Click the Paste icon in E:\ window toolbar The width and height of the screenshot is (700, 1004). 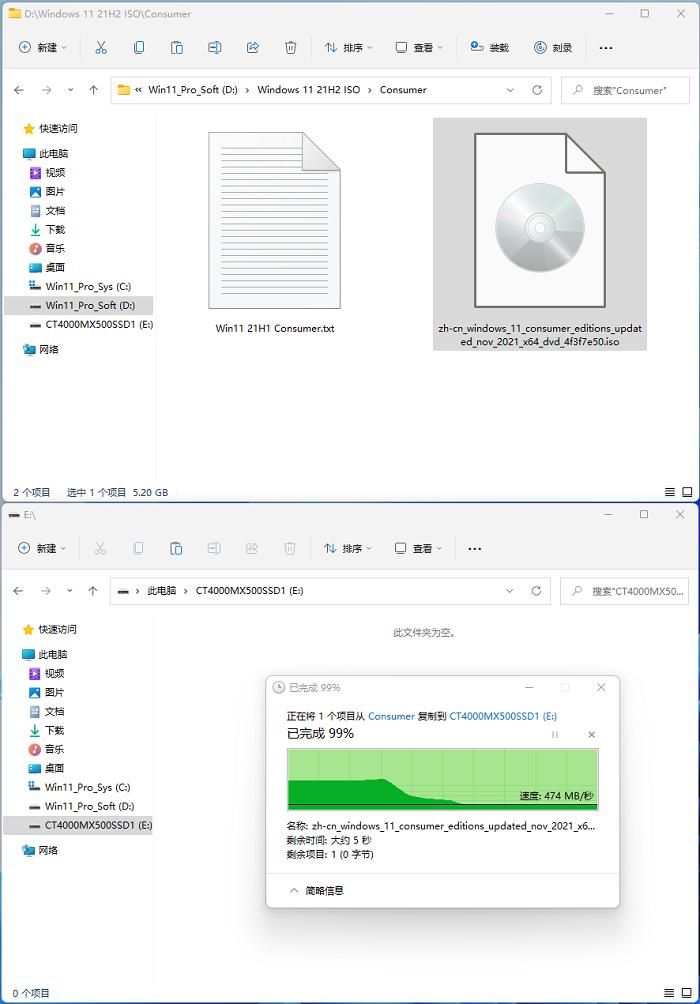[176, 549]
